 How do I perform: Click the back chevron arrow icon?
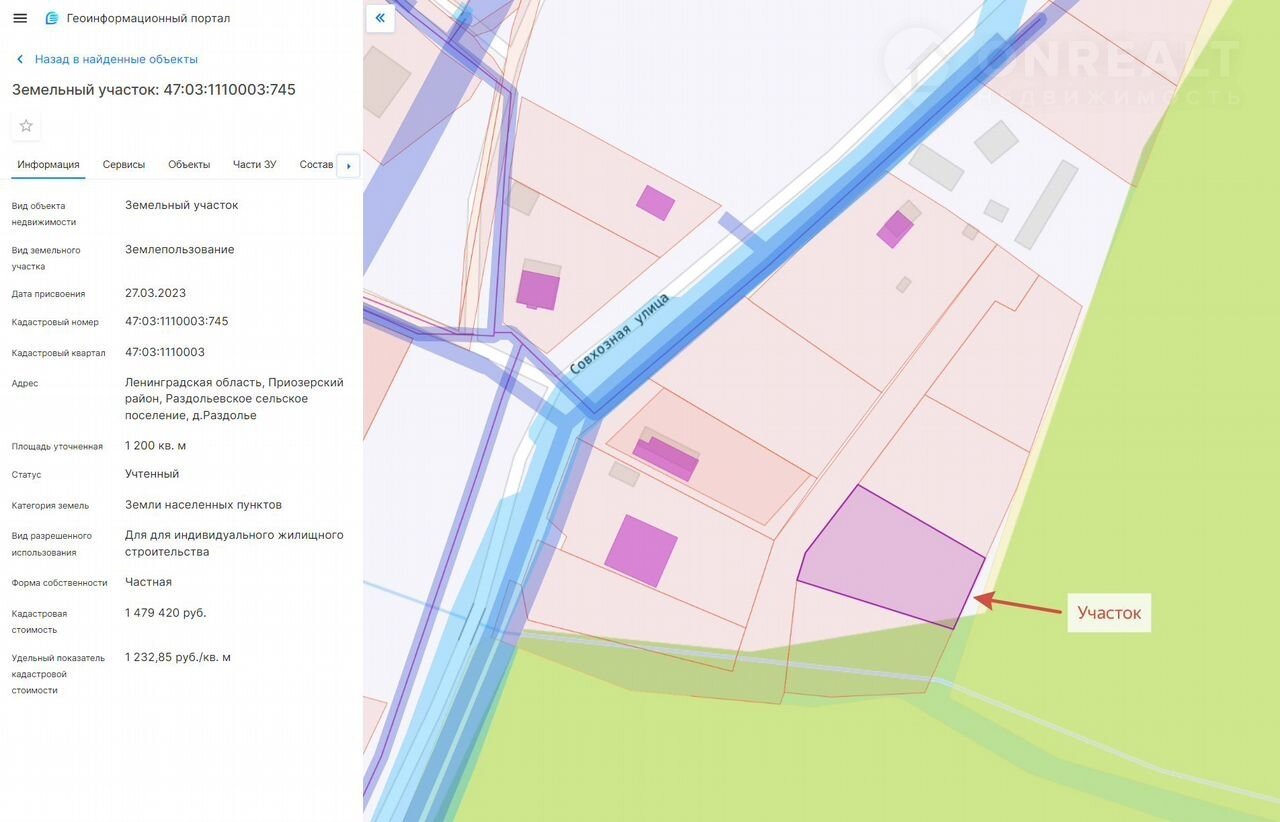pos(20,59)
